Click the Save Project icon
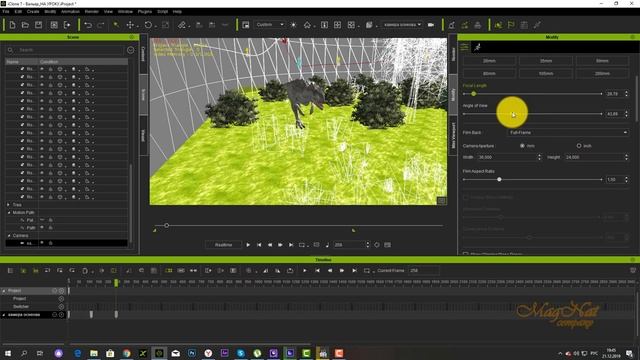This screenshot has height=360, width=640. [x=38, y=25]
